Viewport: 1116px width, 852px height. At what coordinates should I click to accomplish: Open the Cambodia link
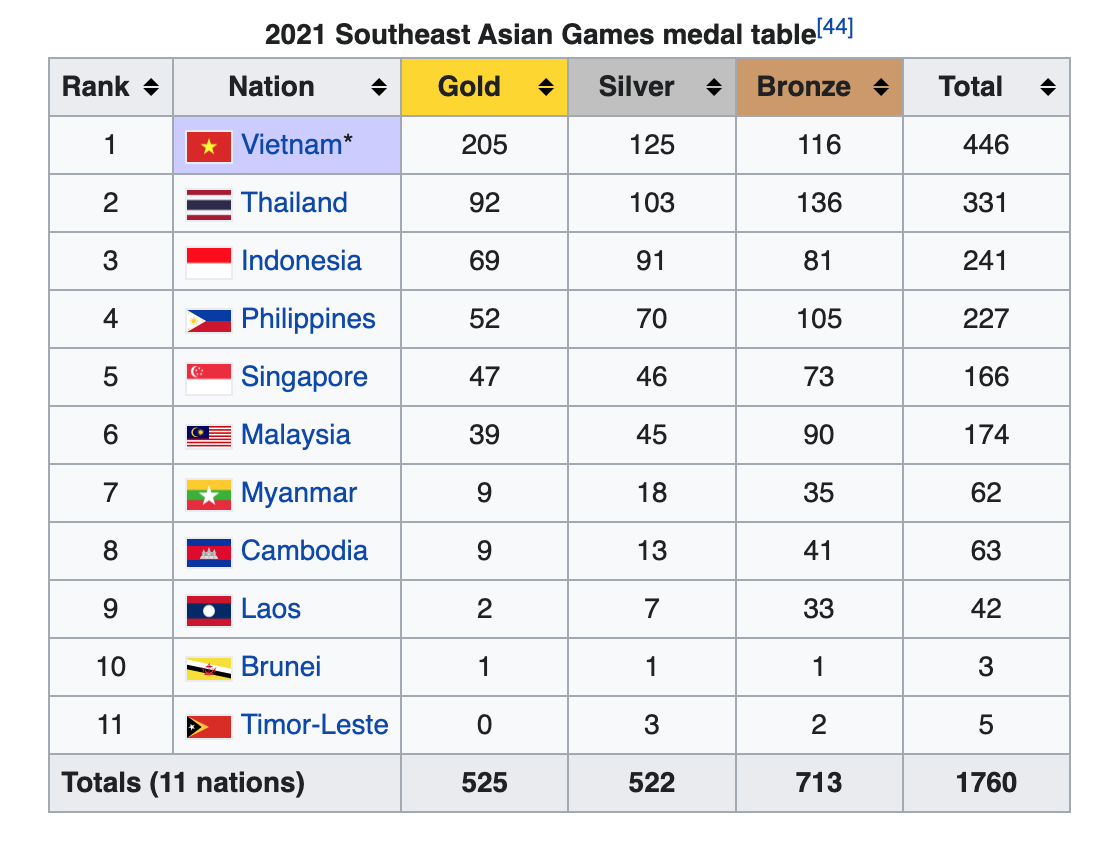(304, 550)
